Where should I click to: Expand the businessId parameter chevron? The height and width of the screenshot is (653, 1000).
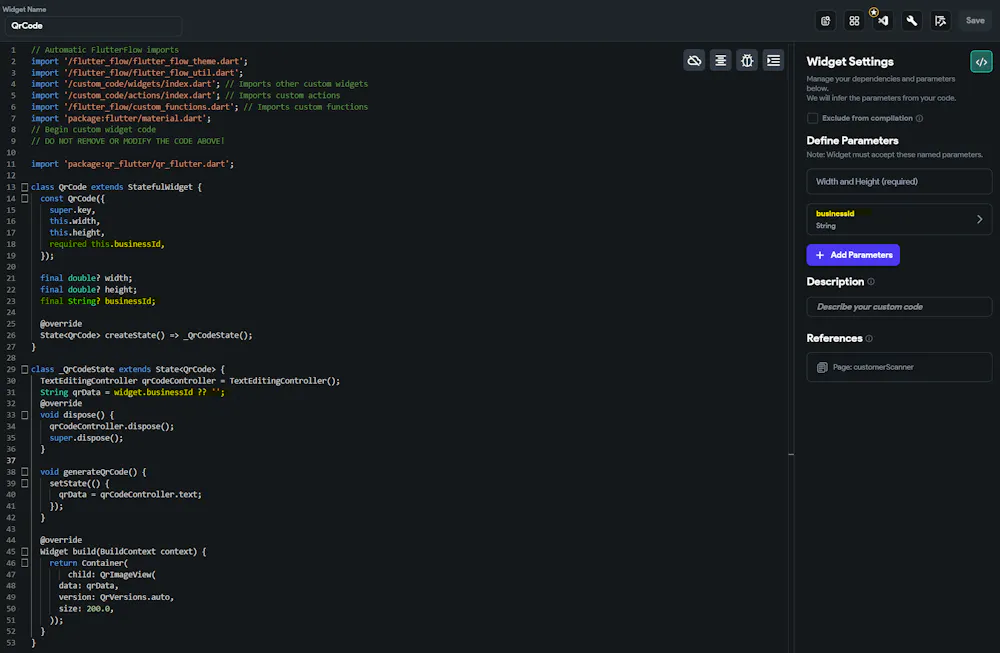pyautogui.click(x=980, y=219)
